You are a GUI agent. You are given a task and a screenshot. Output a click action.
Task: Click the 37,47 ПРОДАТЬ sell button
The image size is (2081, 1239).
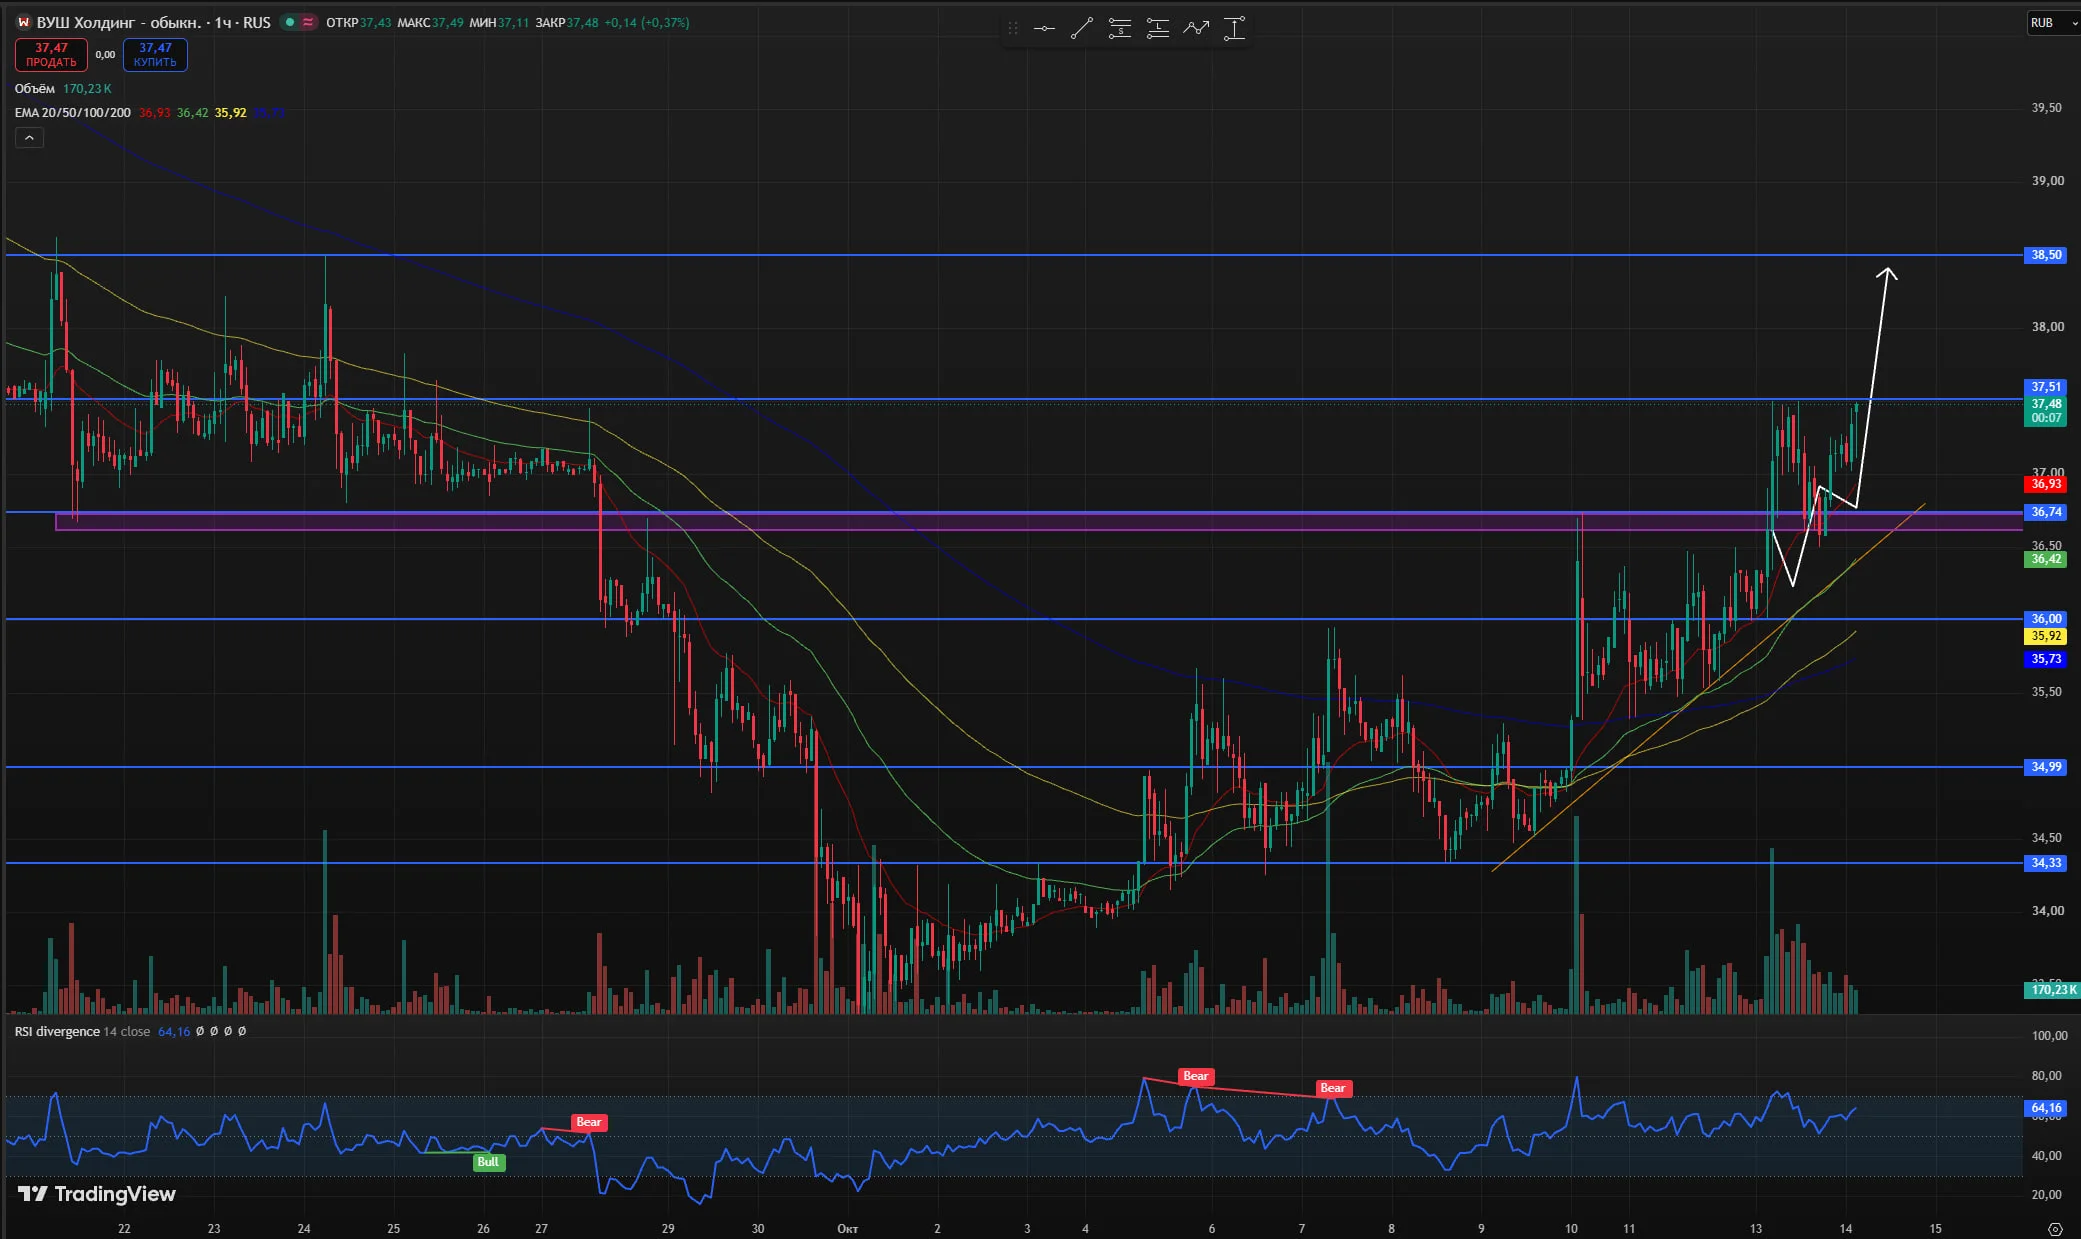[51, 55]
